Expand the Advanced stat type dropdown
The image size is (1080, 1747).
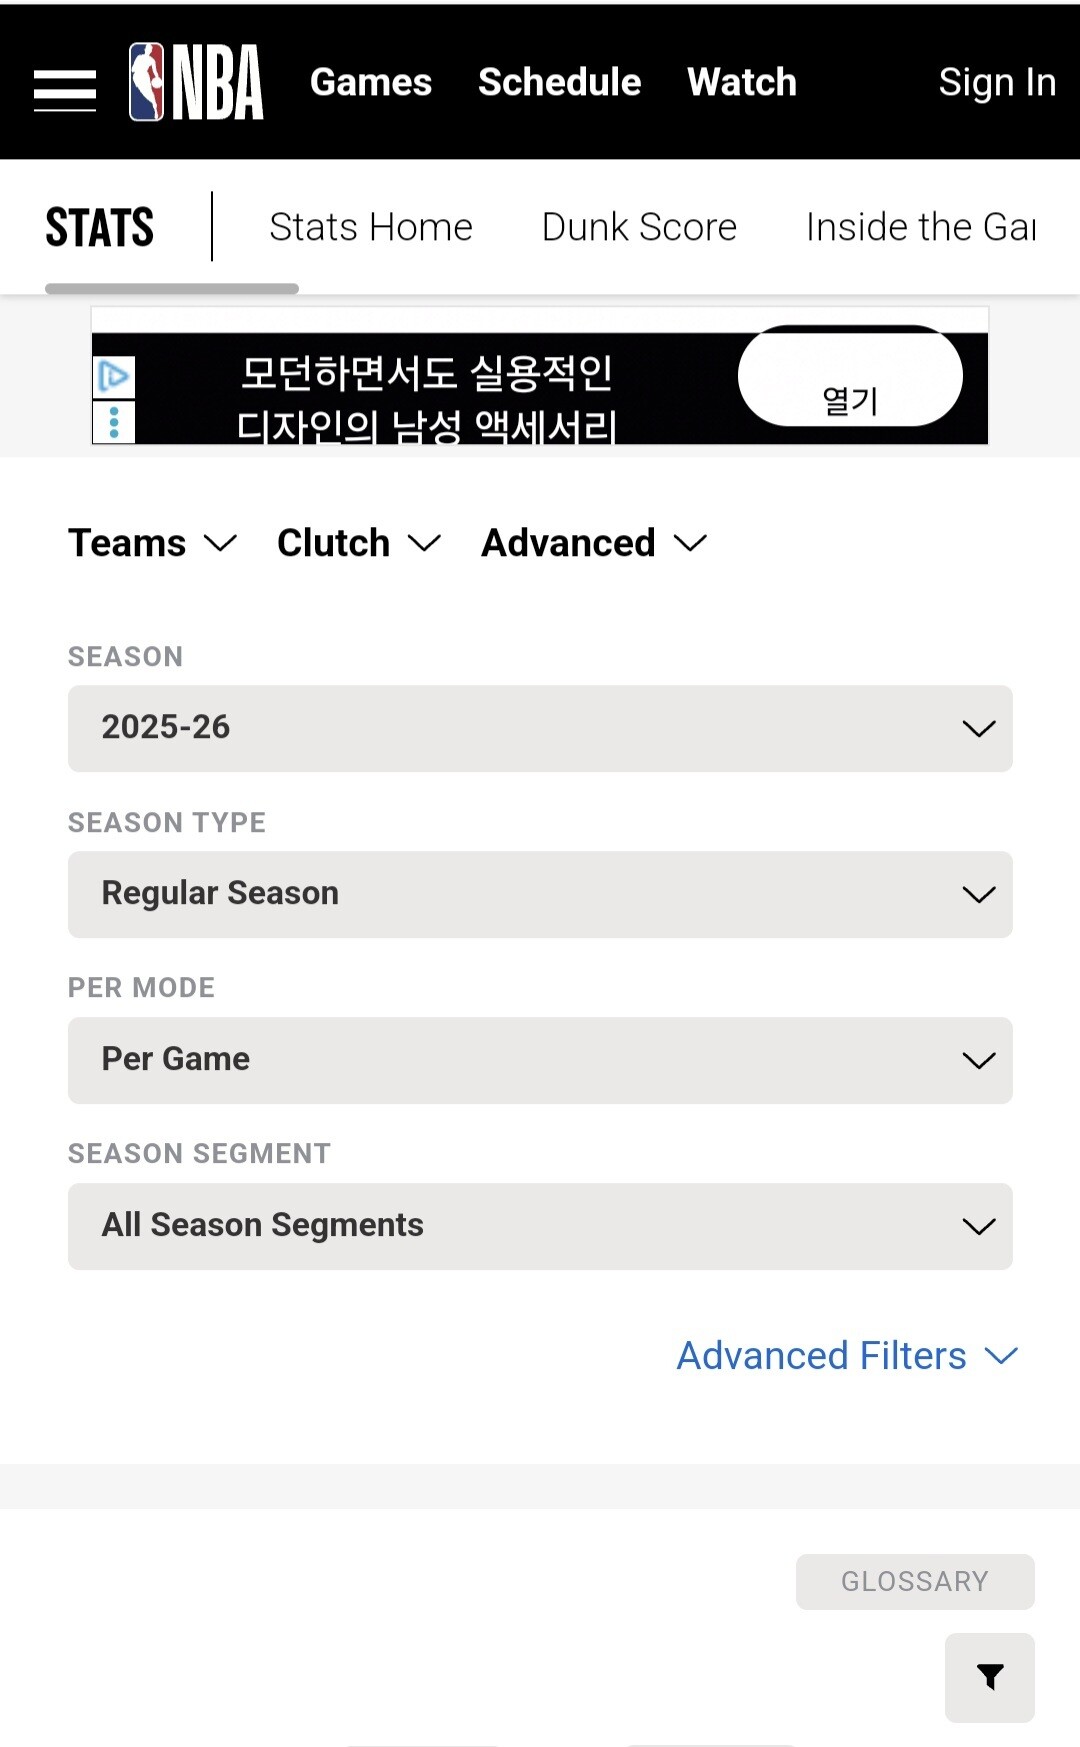pos(593,543)
